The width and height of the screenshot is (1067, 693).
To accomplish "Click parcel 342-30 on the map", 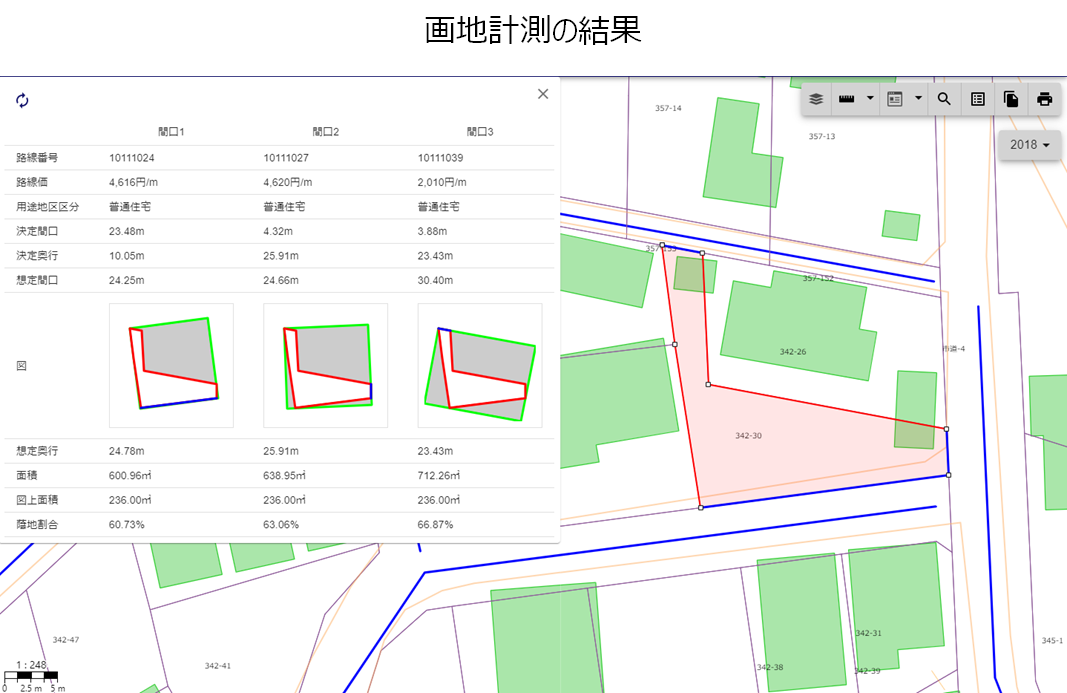I will (748, 436).
